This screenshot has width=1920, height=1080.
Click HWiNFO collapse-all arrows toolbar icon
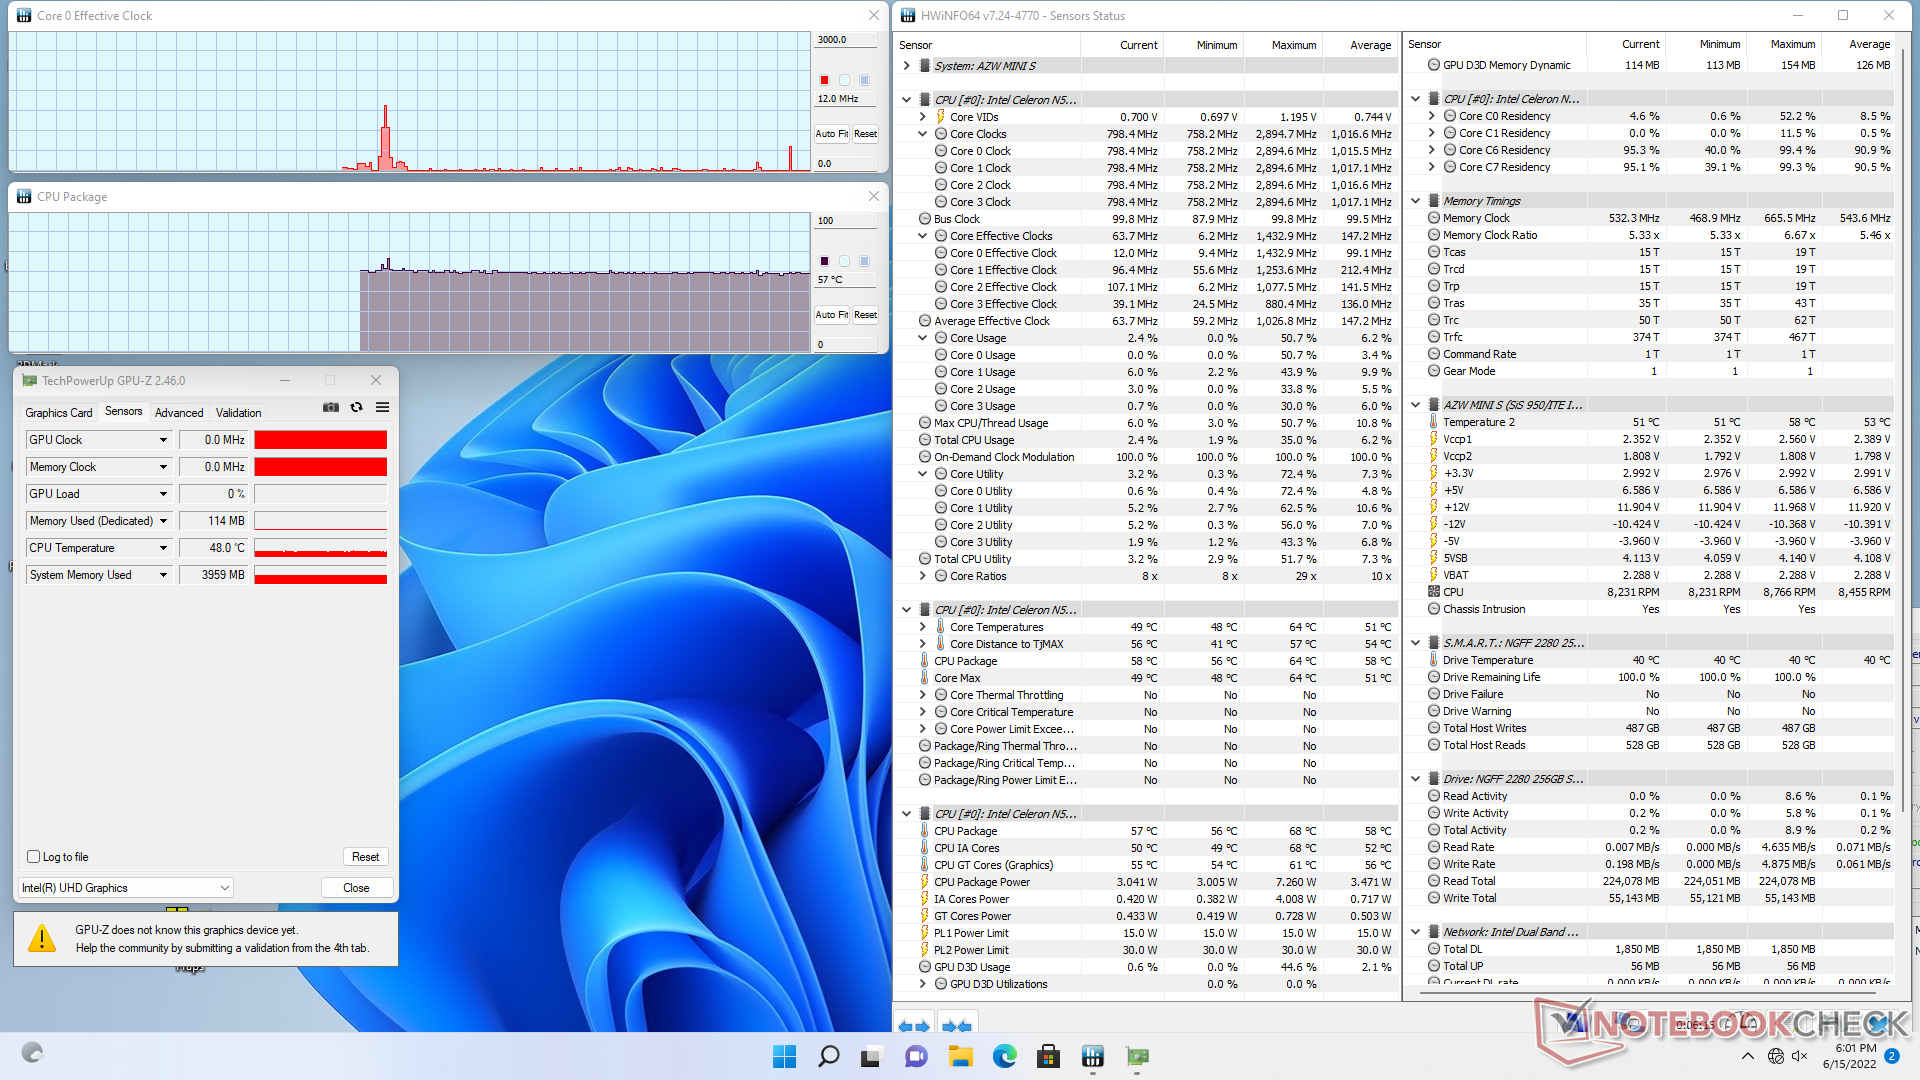[x=956, y=1026]
